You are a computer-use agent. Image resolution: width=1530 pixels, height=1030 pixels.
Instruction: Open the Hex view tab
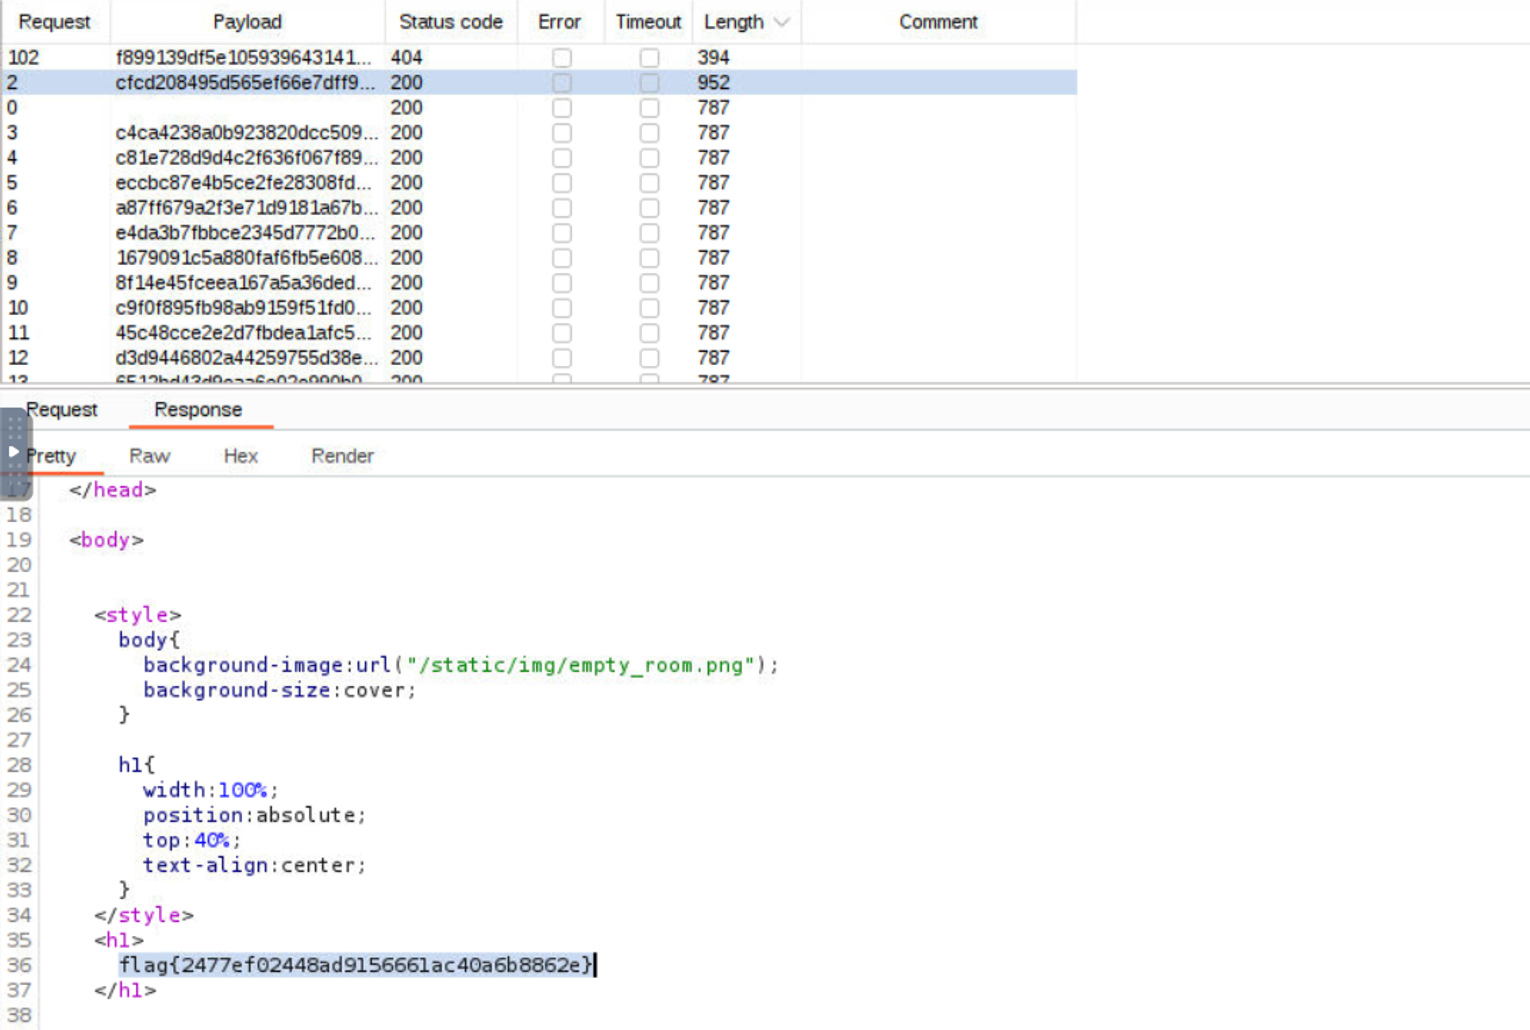pos(241,456)
